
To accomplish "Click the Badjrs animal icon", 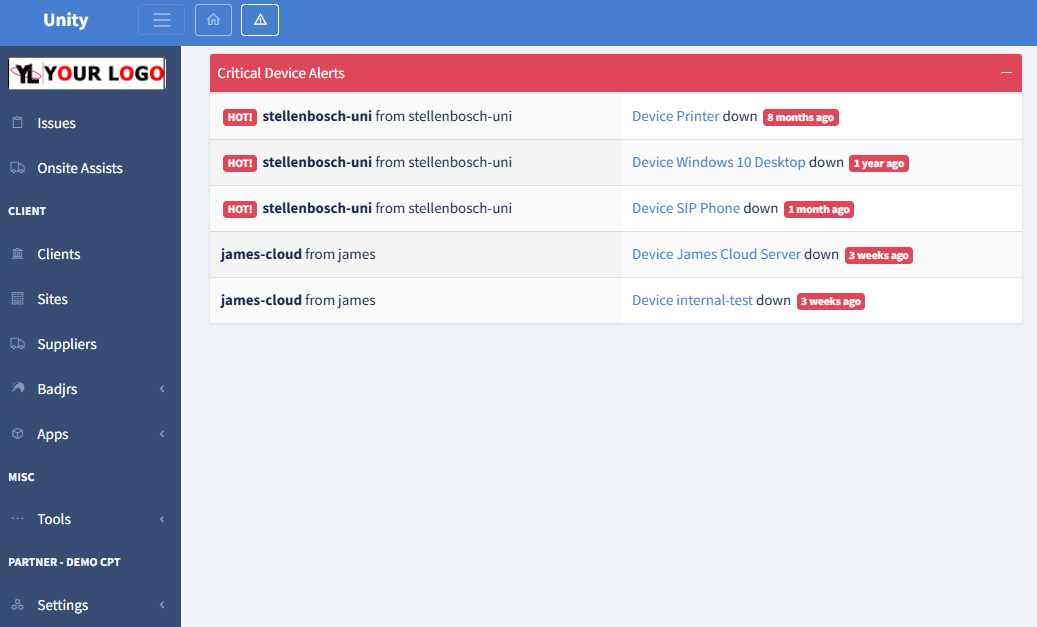I will [x=18, y=388].
